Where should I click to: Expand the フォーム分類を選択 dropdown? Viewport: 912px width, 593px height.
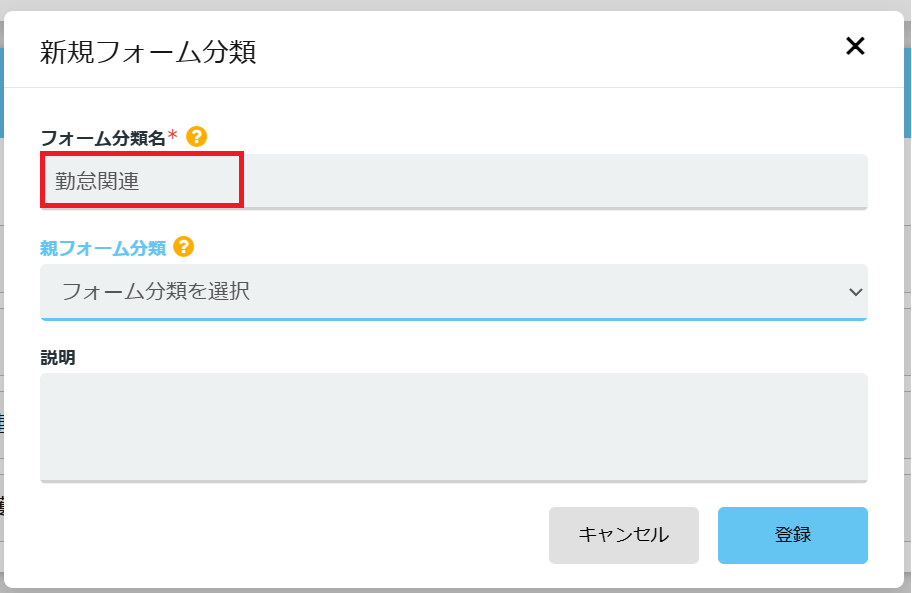pyautogui.click(x=454, y=292)
